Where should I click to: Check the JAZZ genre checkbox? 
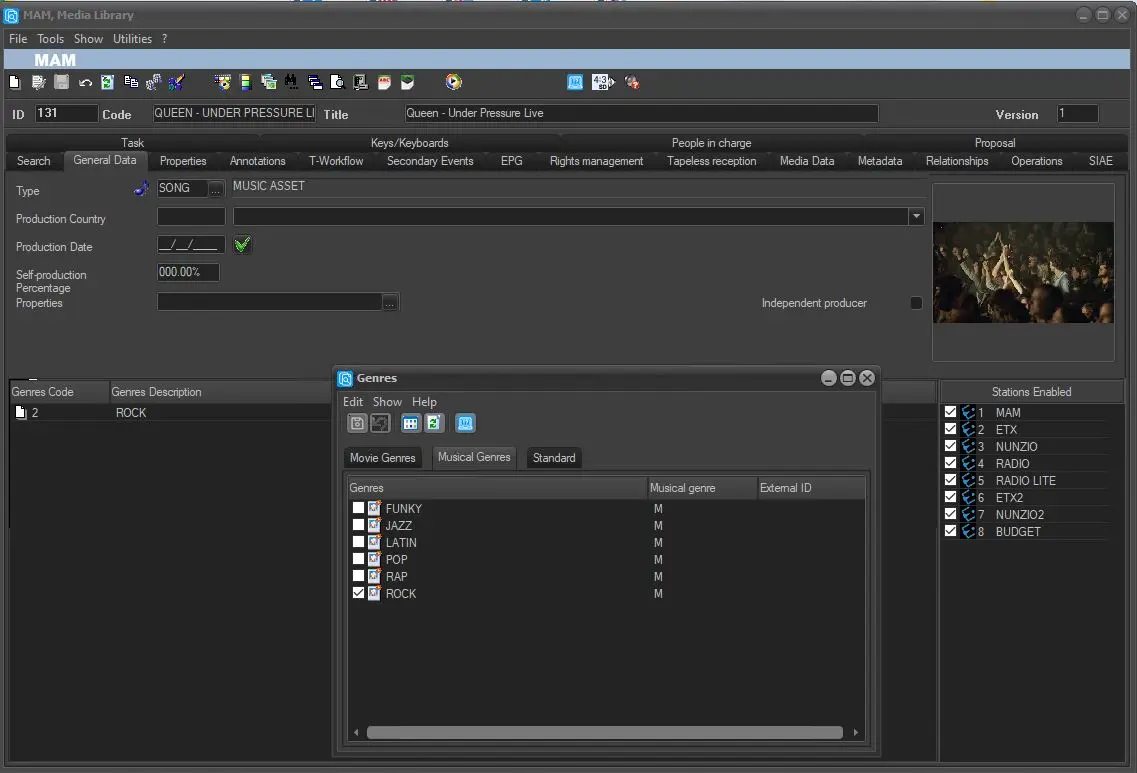[358, 525]
